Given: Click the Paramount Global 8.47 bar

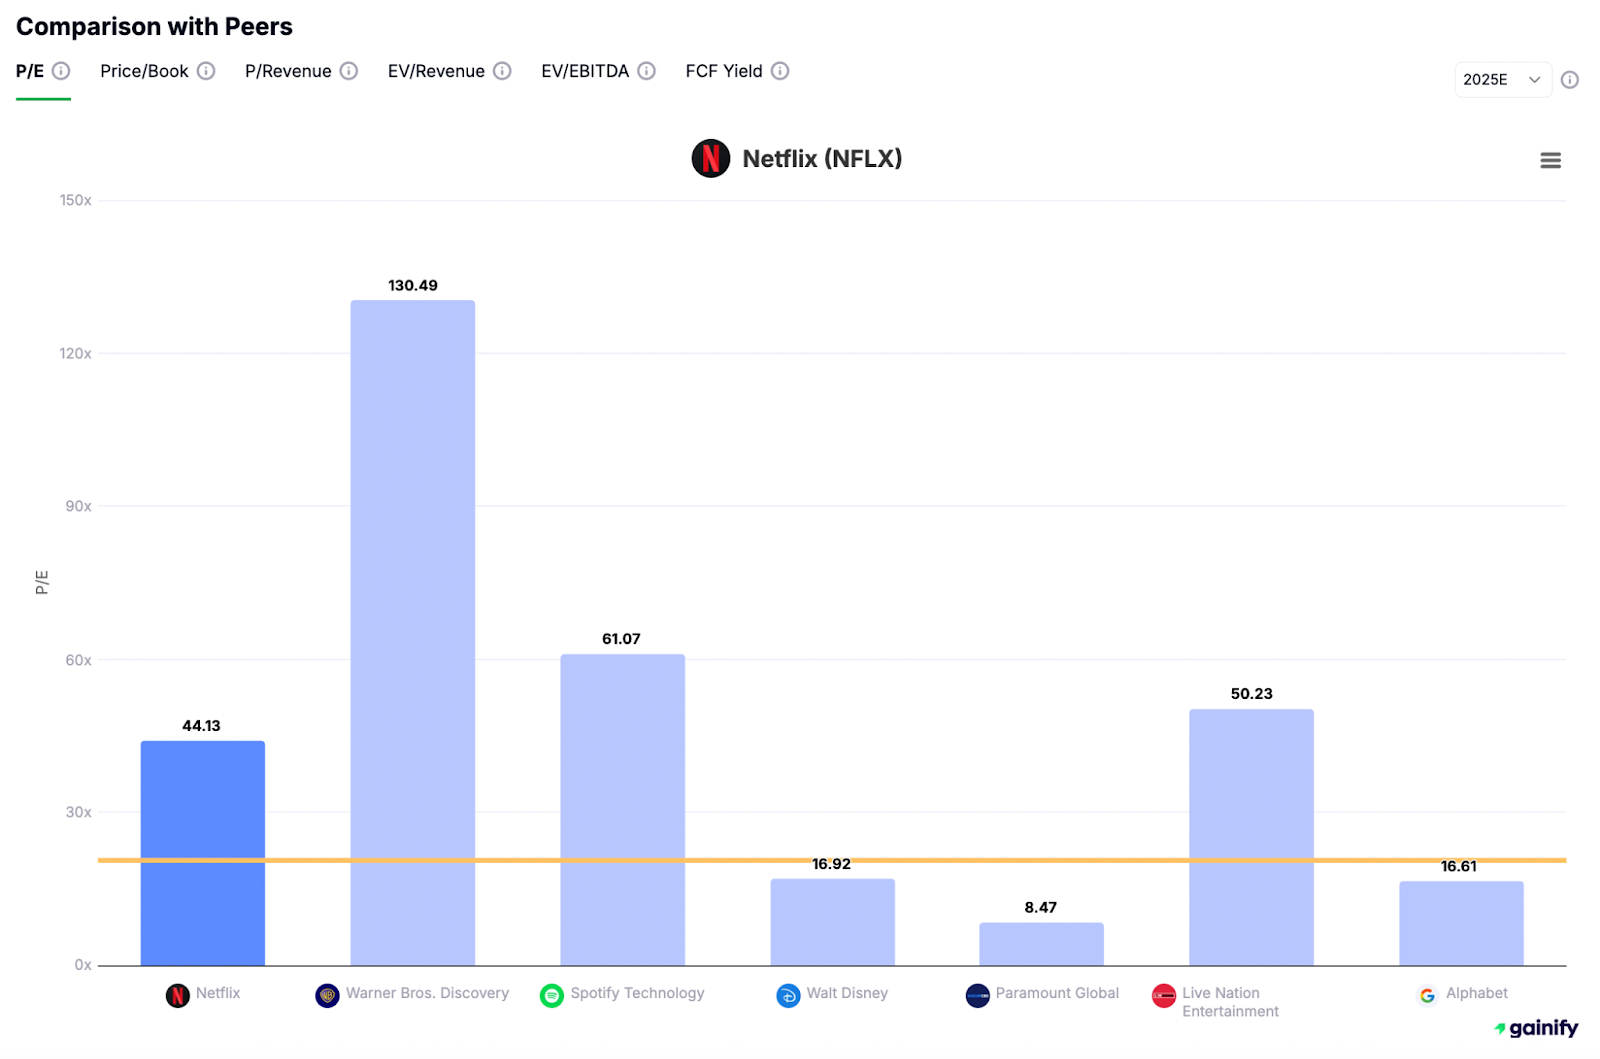Looking at the screenshot, I should 1041,944.
